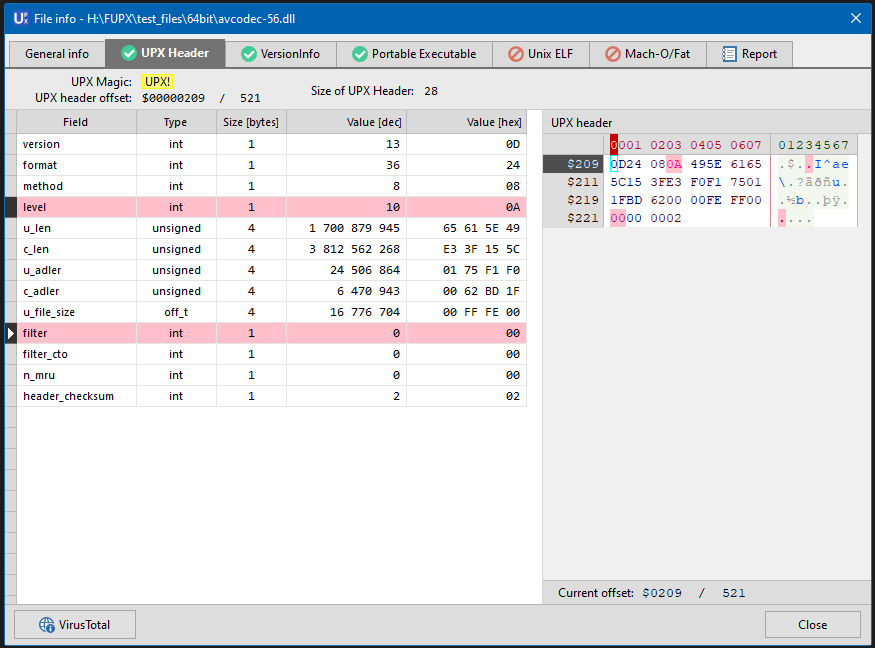
Task: Click the green checkmark on Portable Executable tab
Action: [360, 54]
